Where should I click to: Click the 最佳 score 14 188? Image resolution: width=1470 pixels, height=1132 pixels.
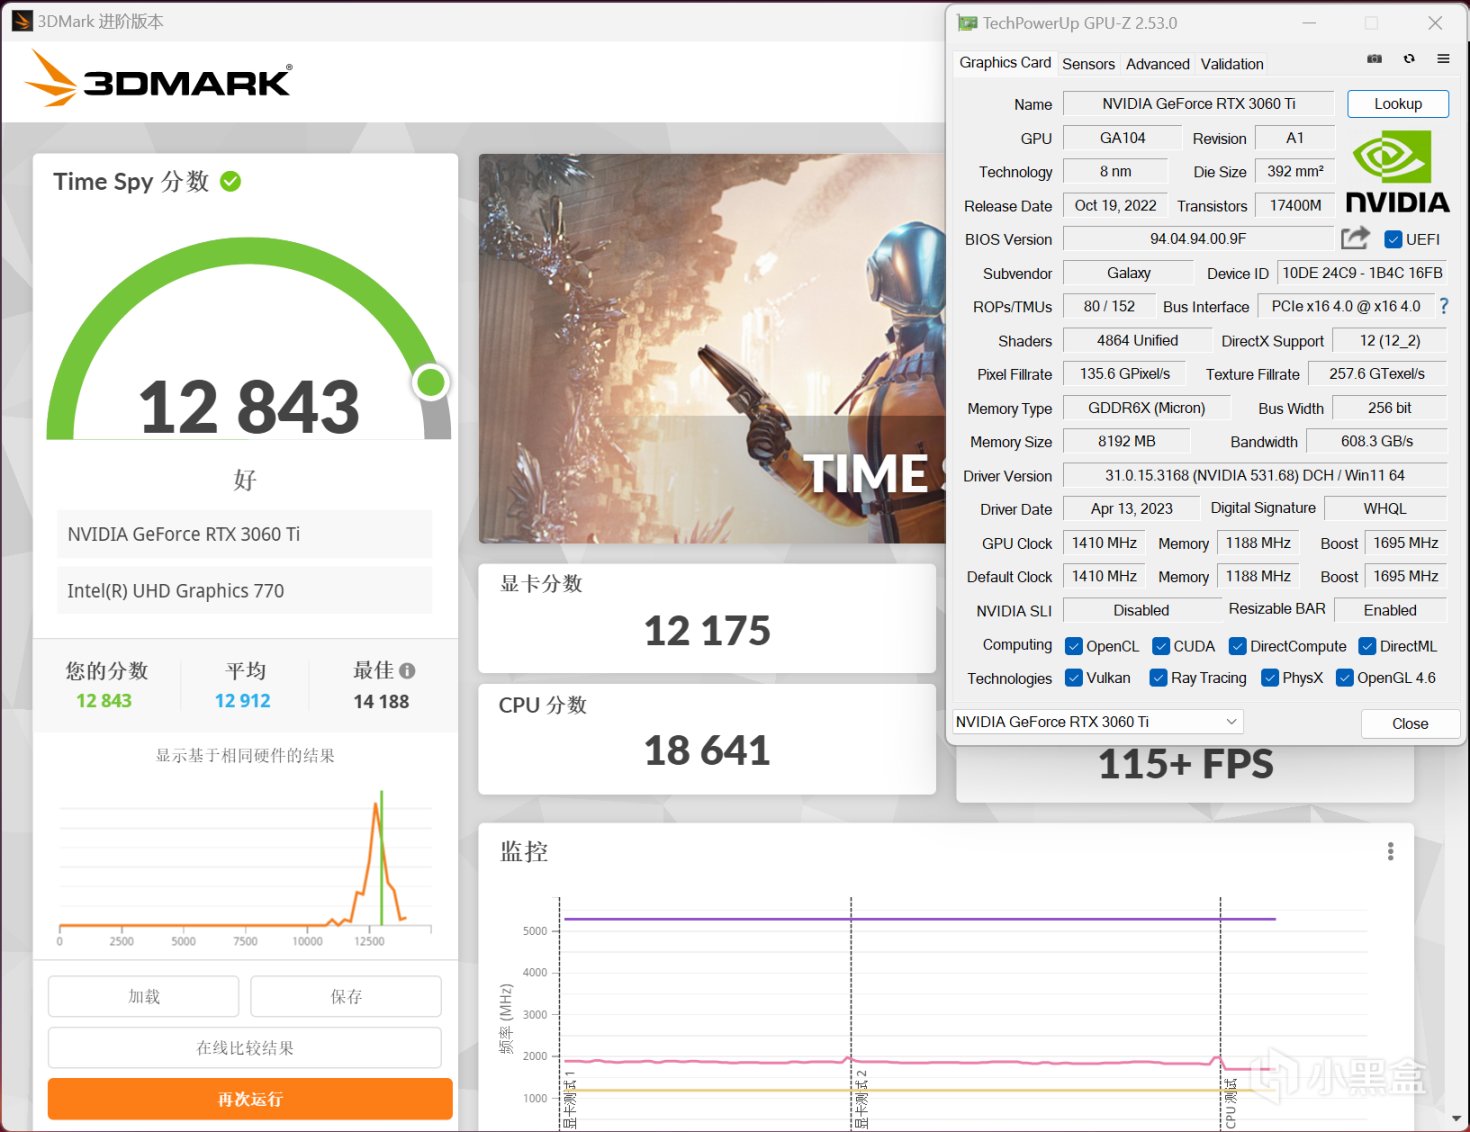click(x=381, y=702)
